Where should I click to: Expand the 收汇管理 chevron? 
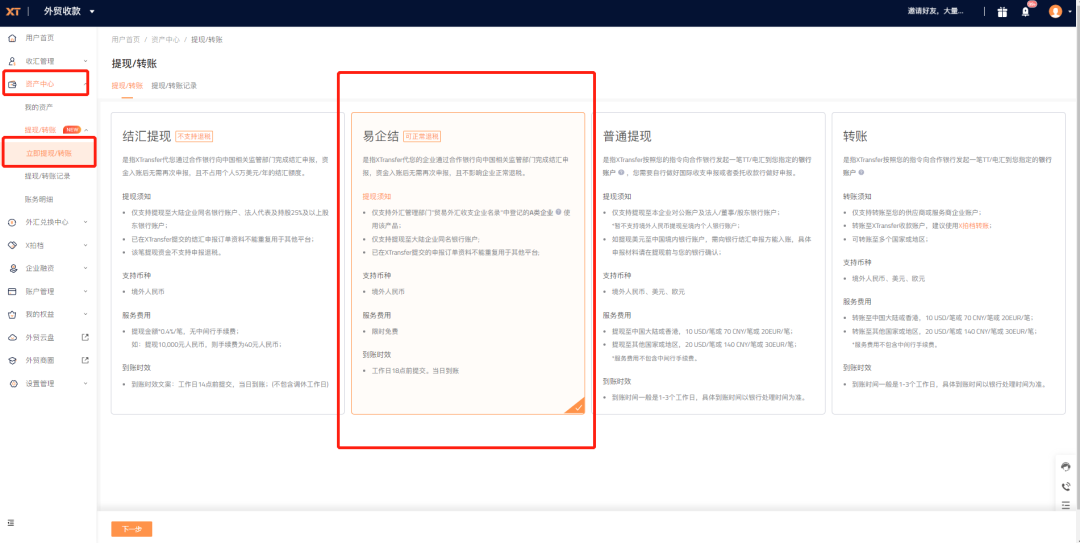pos(85,61)
